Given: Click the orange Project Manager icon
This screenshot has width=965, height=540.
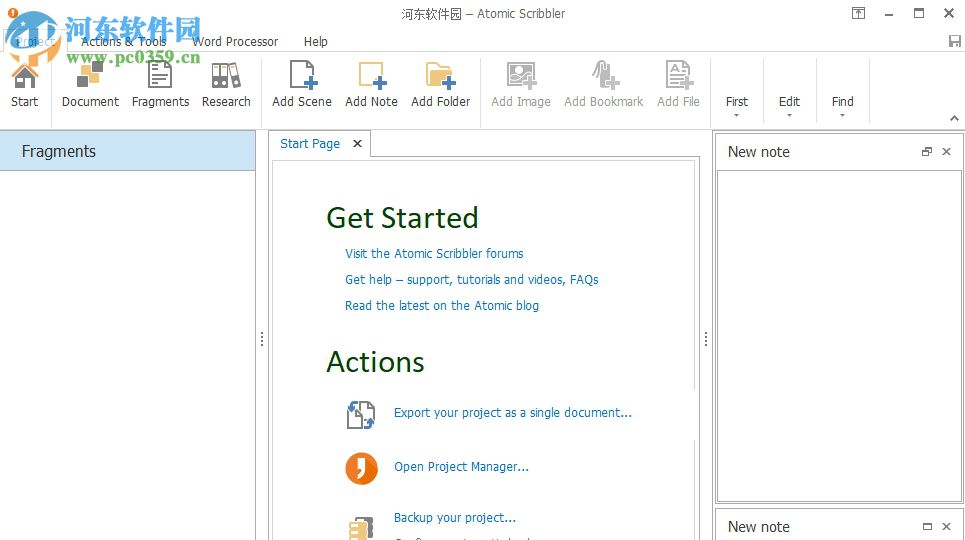Looking at the screenshot, I should click(361, 469).
